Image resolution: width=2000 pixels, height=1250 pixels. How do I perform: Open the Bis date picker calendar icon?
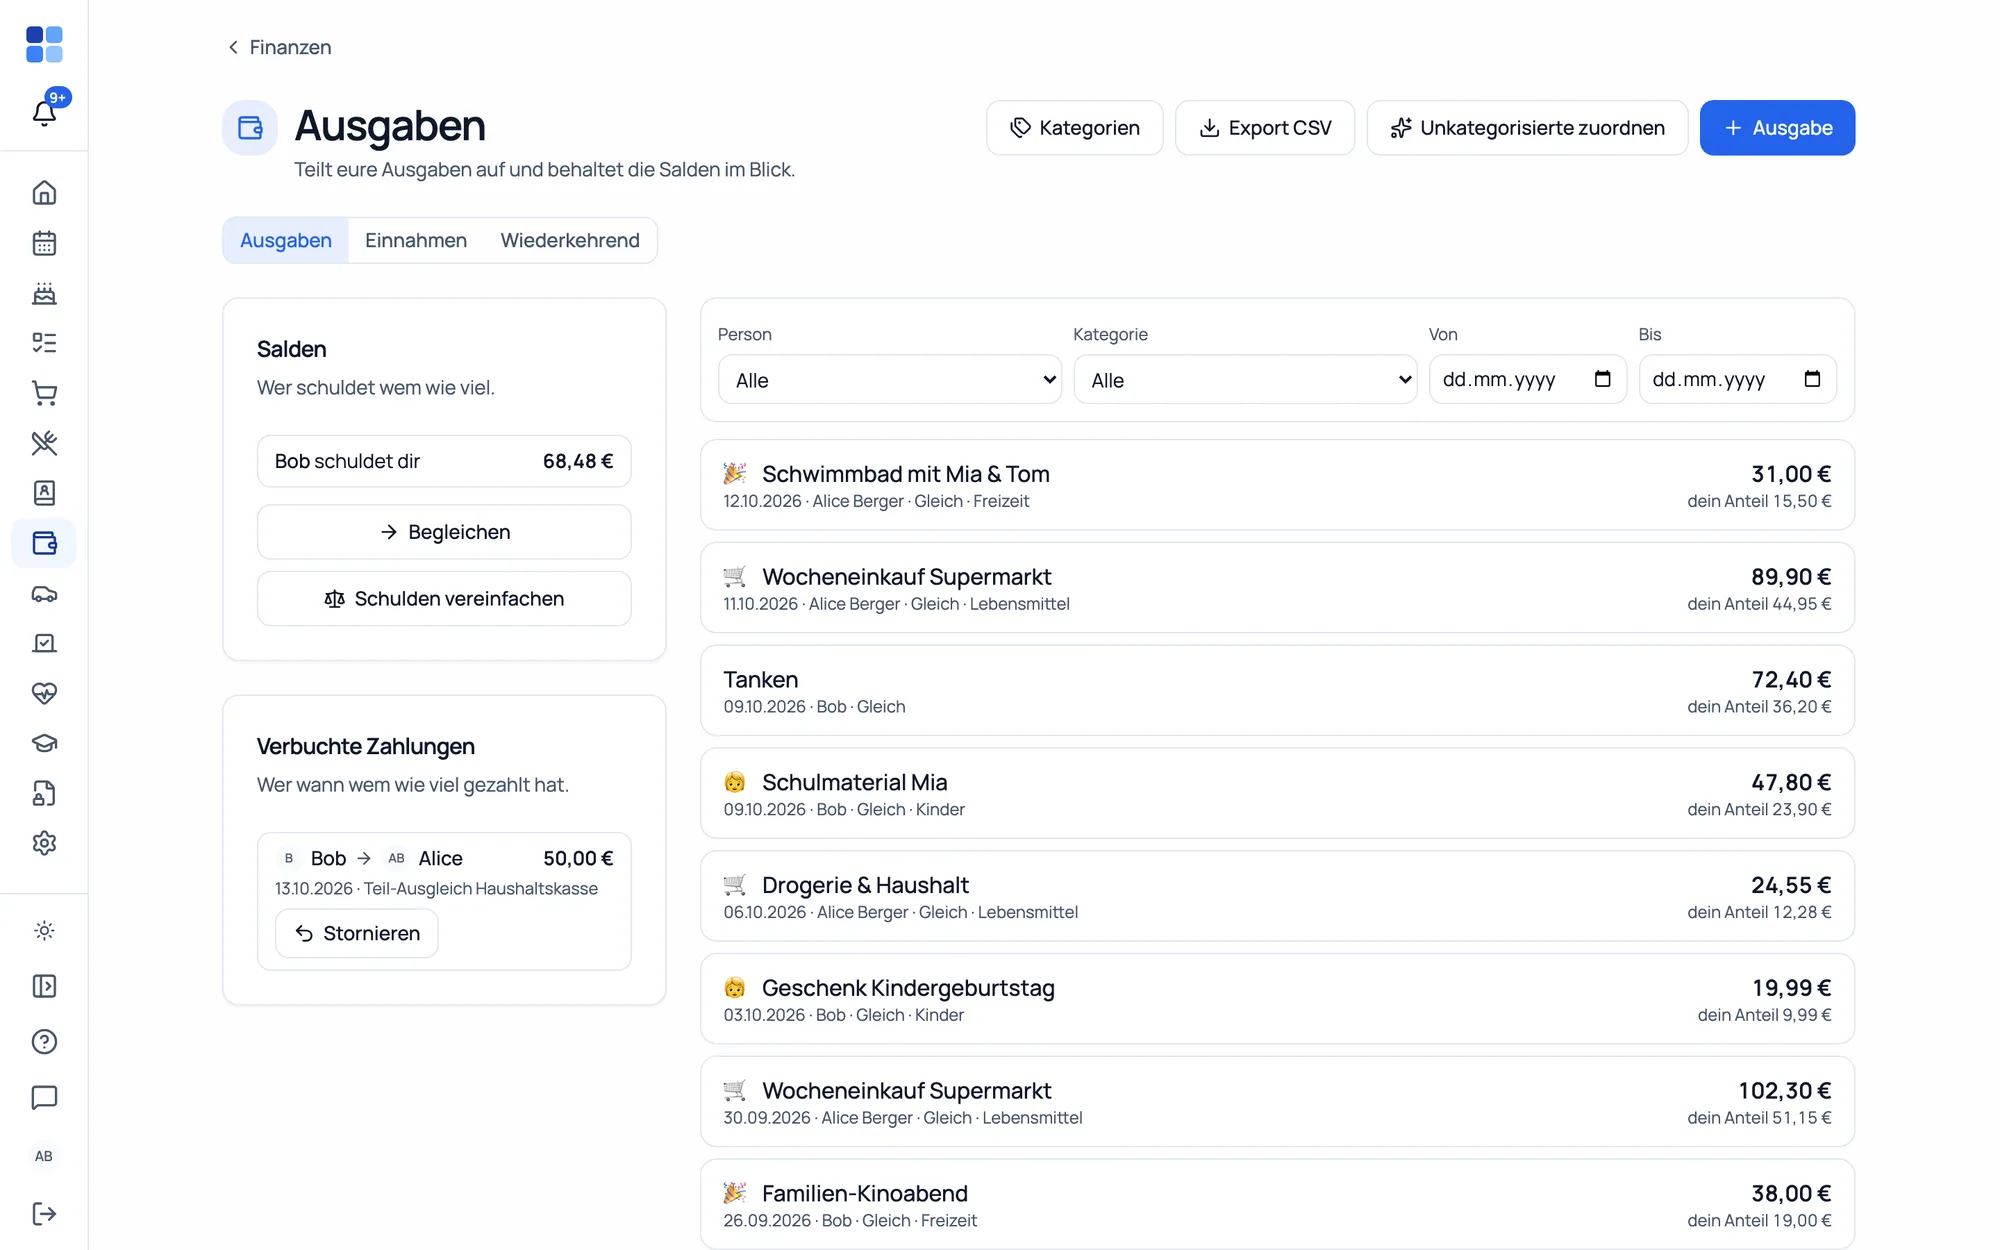[x=1812, y=379]
